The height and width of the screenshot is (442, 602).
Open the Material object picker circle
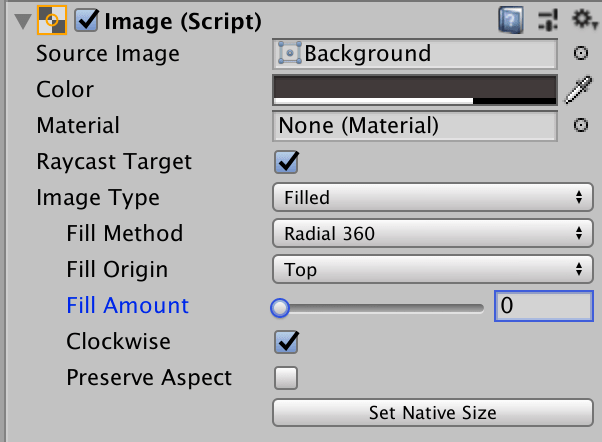click(581, 125)
